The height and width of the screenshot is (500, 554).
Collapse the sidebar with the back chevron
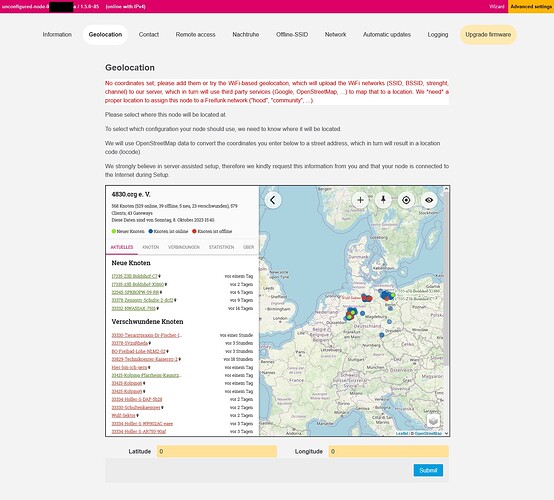point(273,200)
